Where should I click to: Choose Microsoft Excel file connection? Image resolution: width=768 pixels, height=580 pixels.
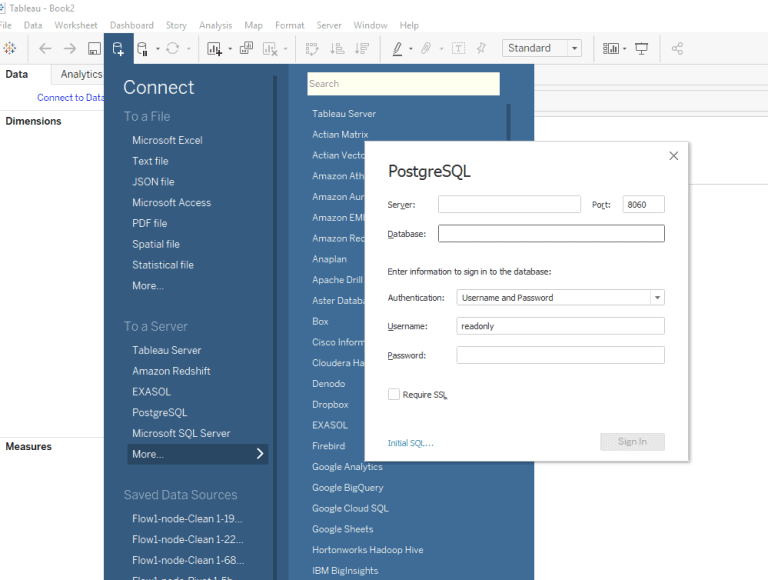[167, 140]
